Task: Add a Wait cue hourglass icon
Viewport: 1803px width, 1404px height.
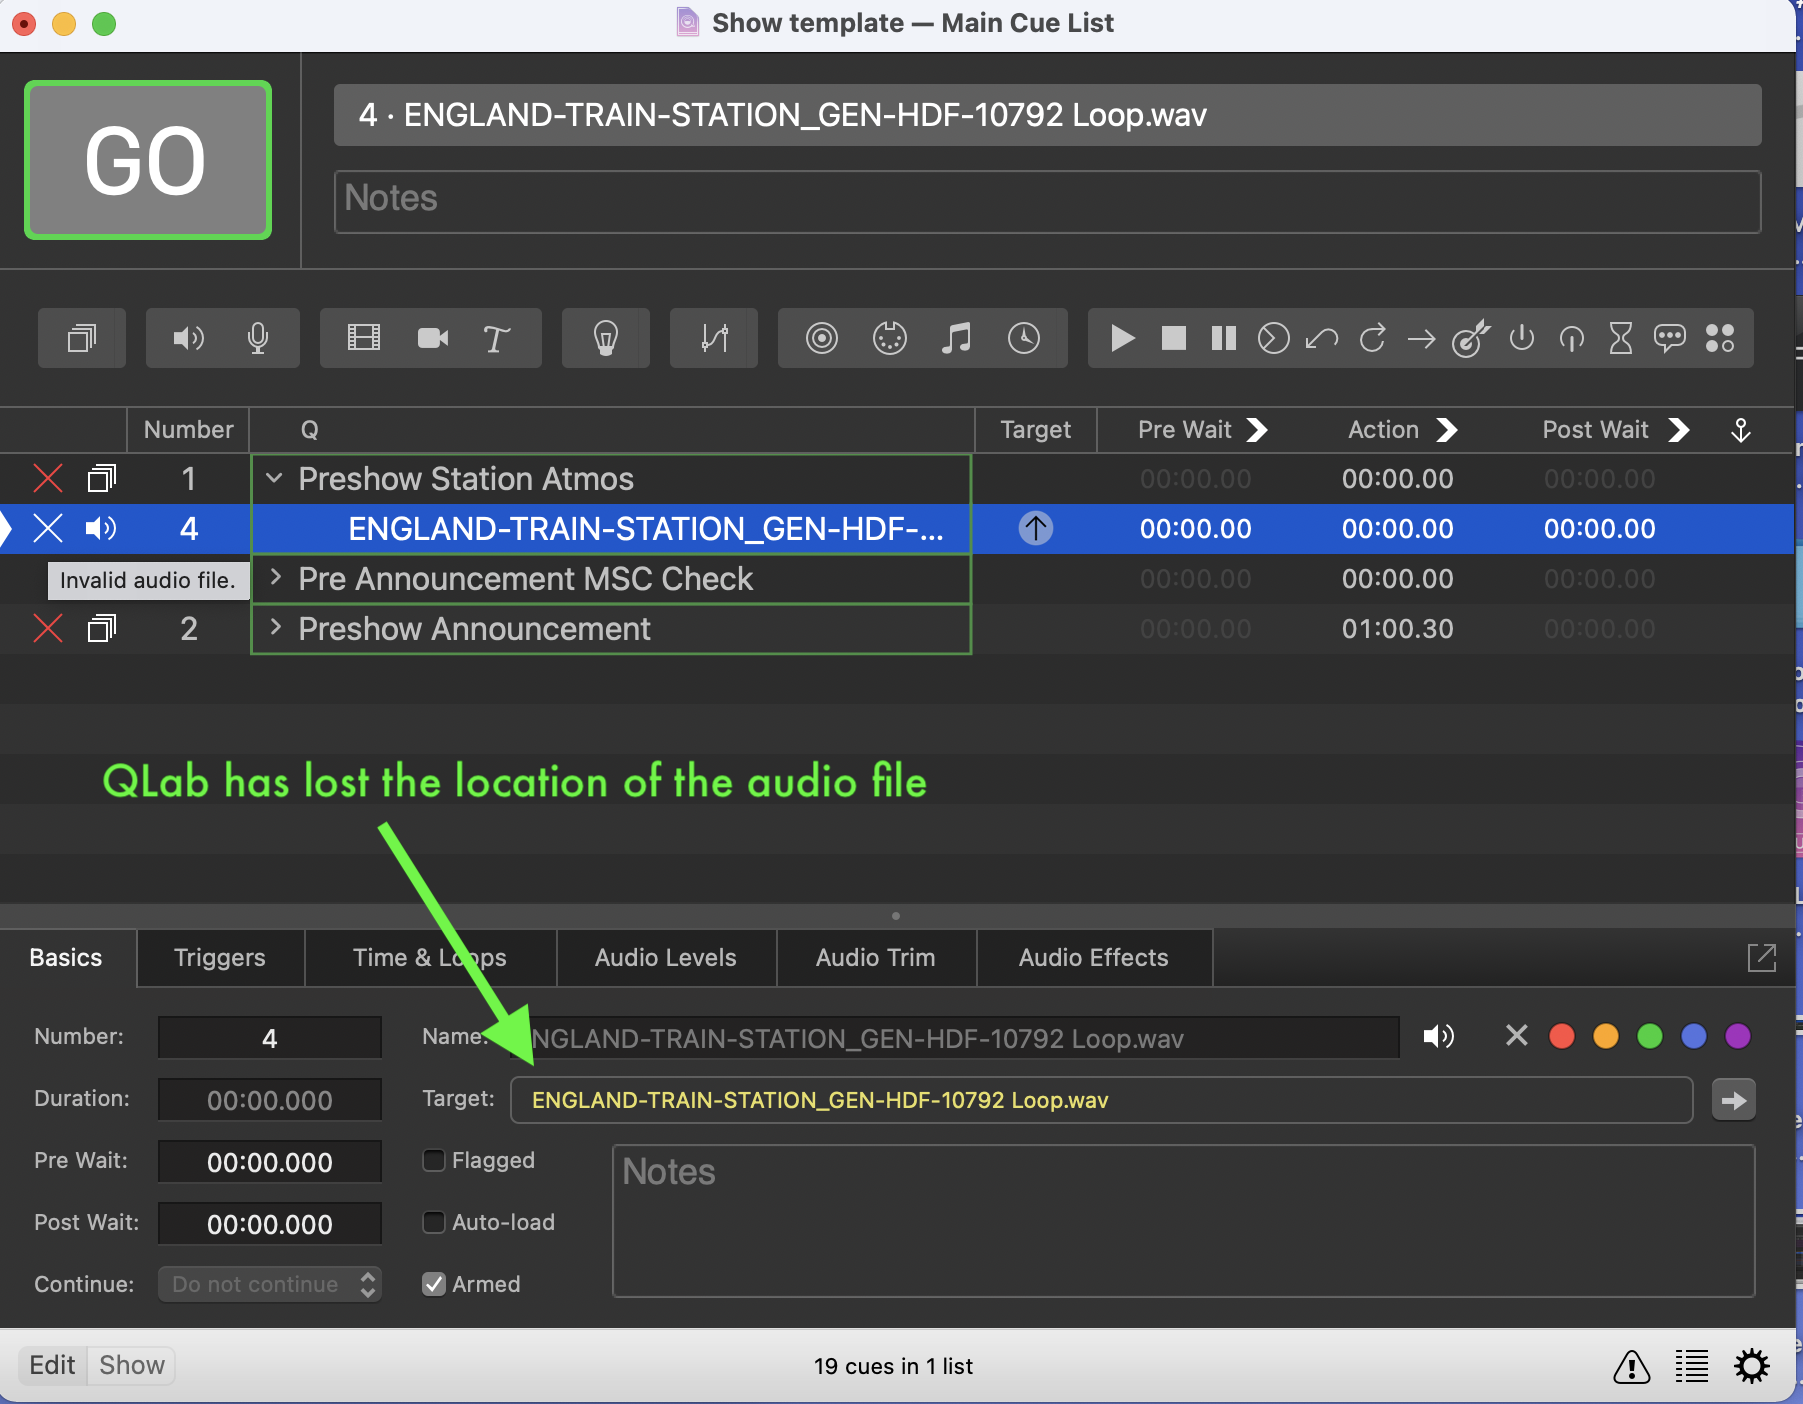Action: pyautogui.click(x=1620, y=338)
